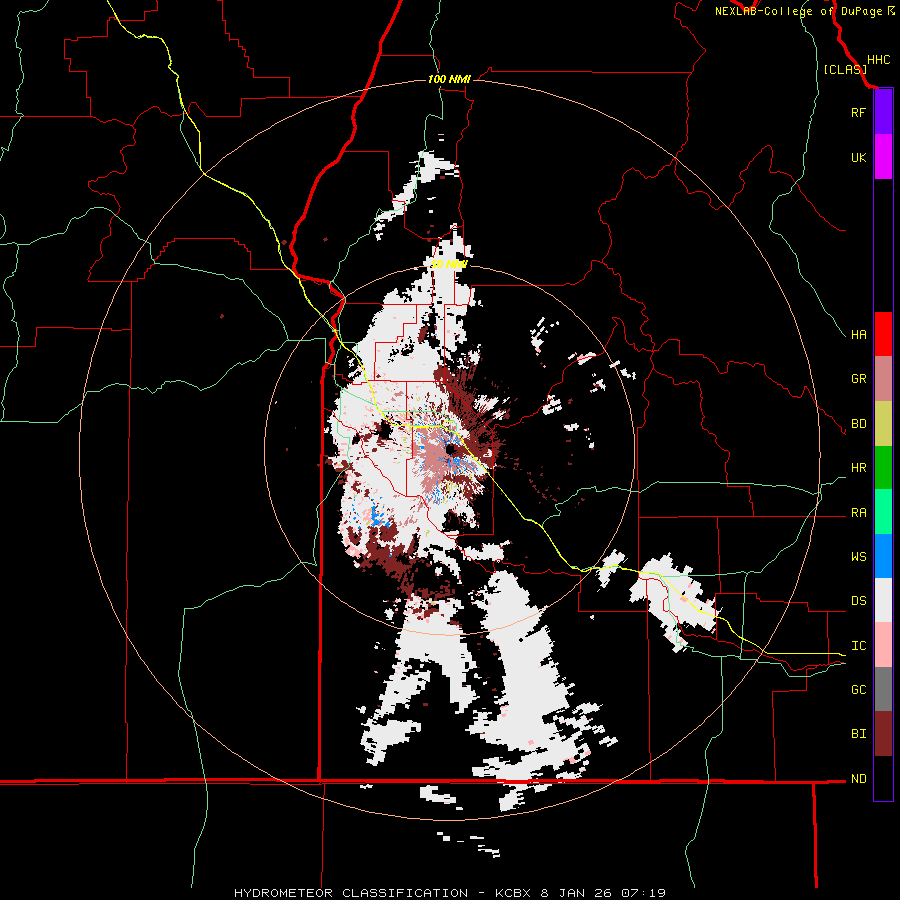Image resolution: width=900 pixels, height=900 pixels.
Task: Pick the dark green HR legend swatch
Action: 883,468
